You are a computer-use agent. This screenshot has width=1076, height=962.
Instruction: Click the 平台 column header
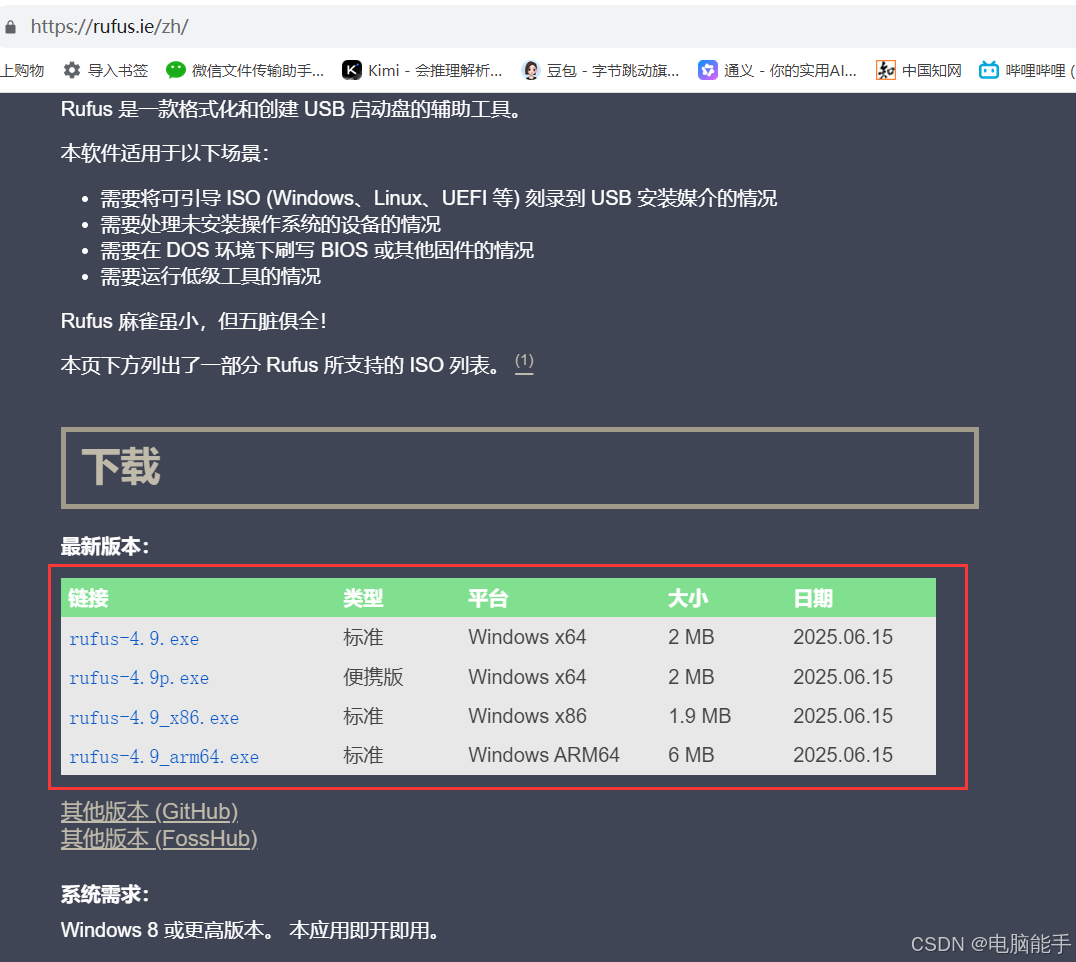click(488, 598)
